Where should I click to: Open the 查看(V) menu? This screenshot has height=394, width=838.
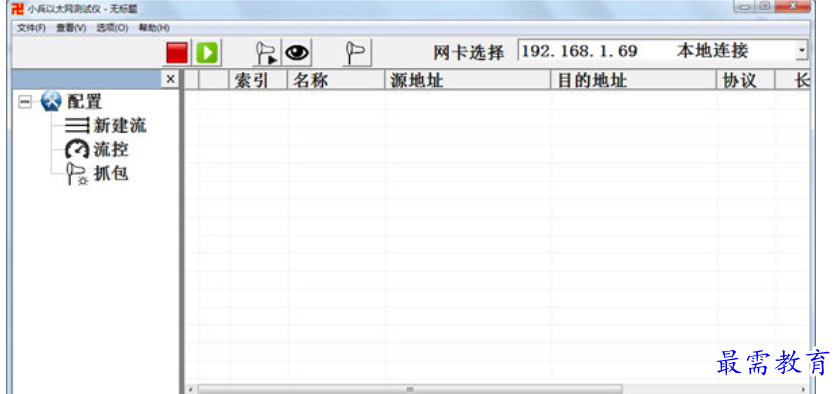click(x=71, y=28)
